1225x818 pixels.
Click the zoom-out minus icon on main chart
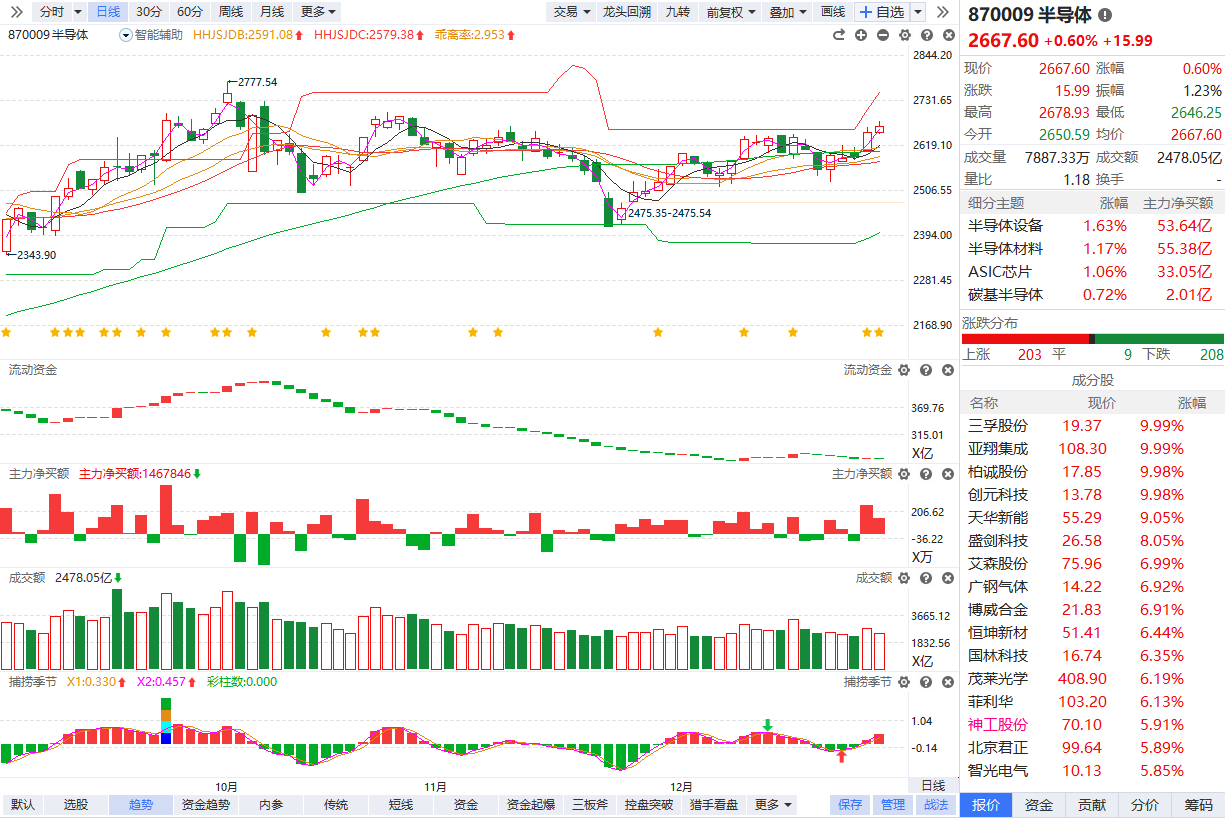point(883,35)
